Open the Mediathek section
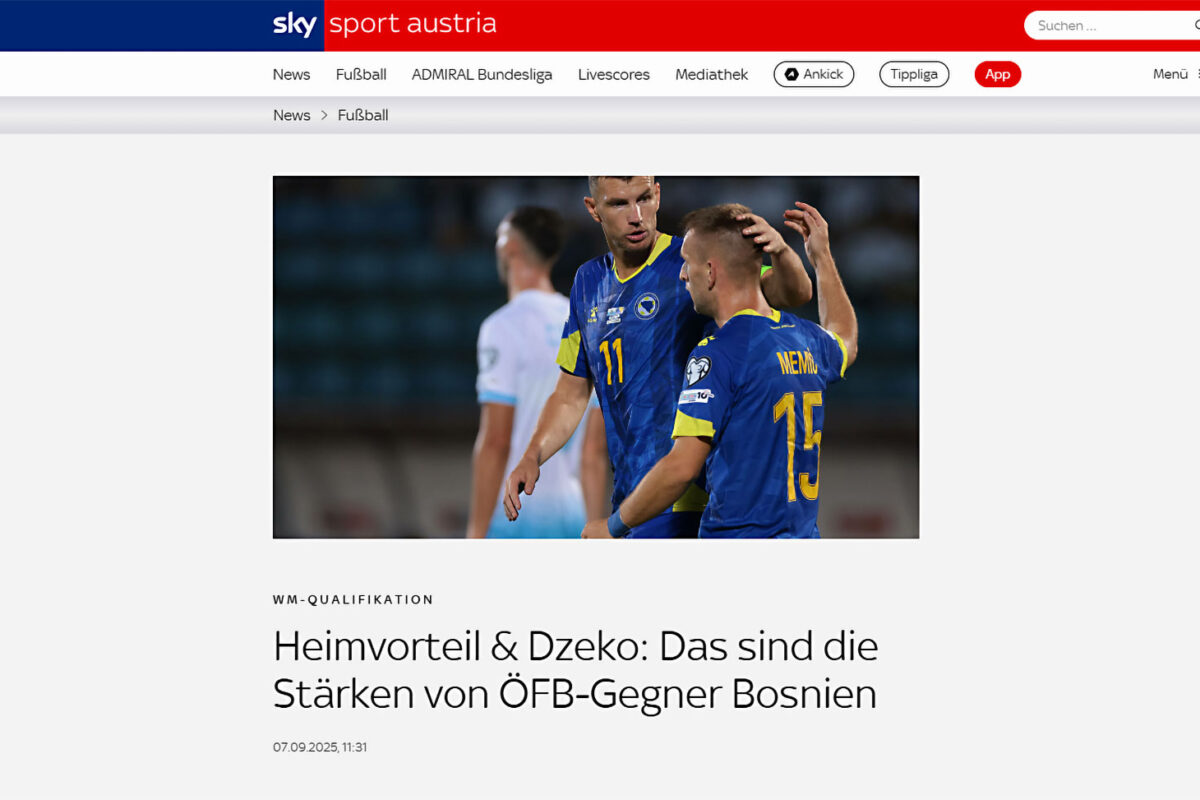 coord(712,74)
